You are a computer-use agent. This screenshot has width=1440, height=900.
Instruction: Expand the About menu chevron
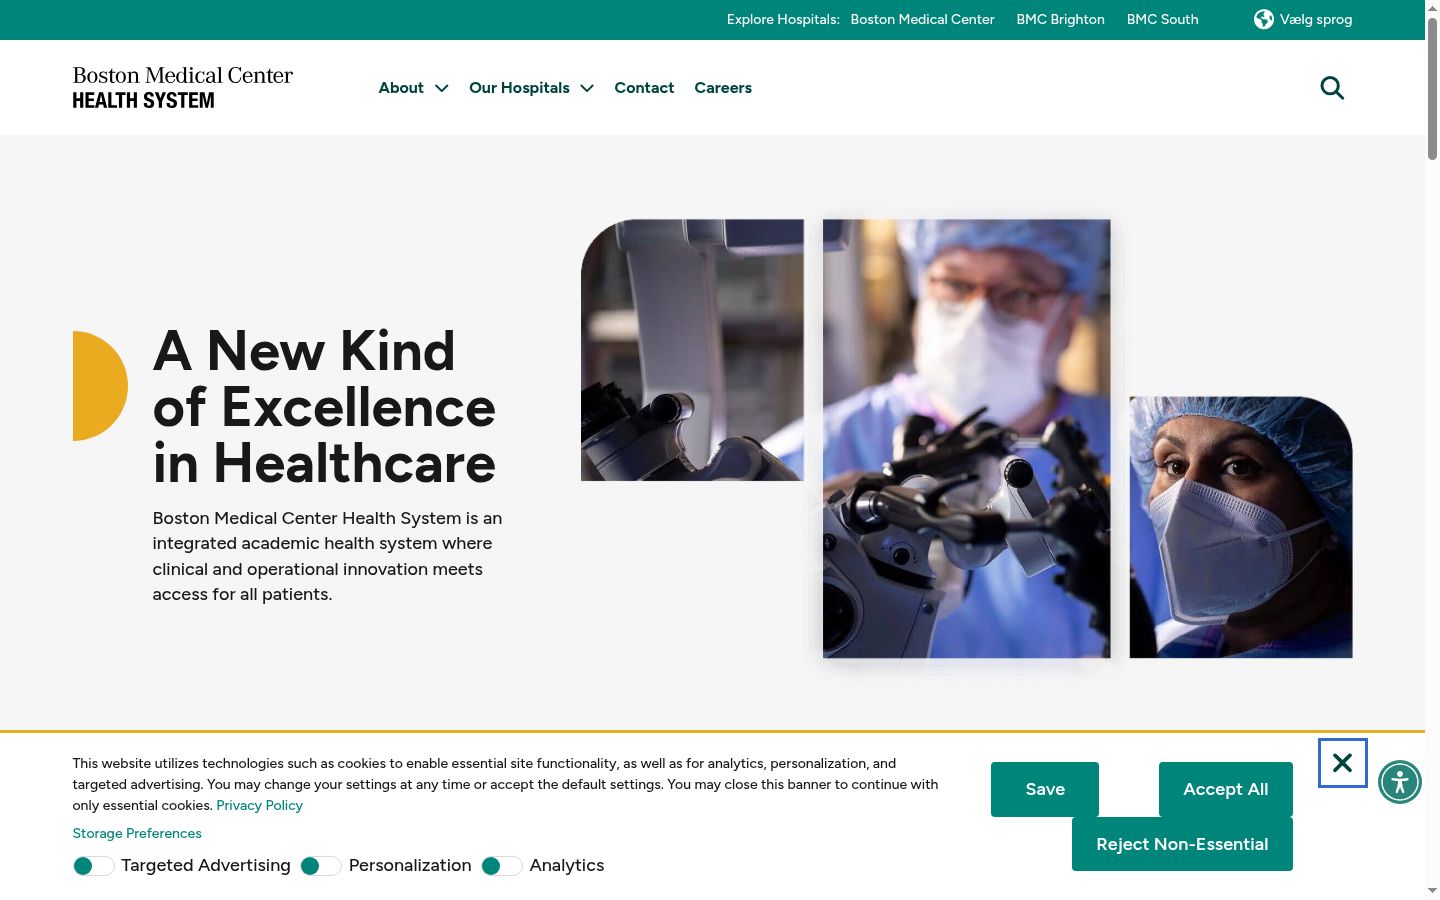tap(442, 88)
